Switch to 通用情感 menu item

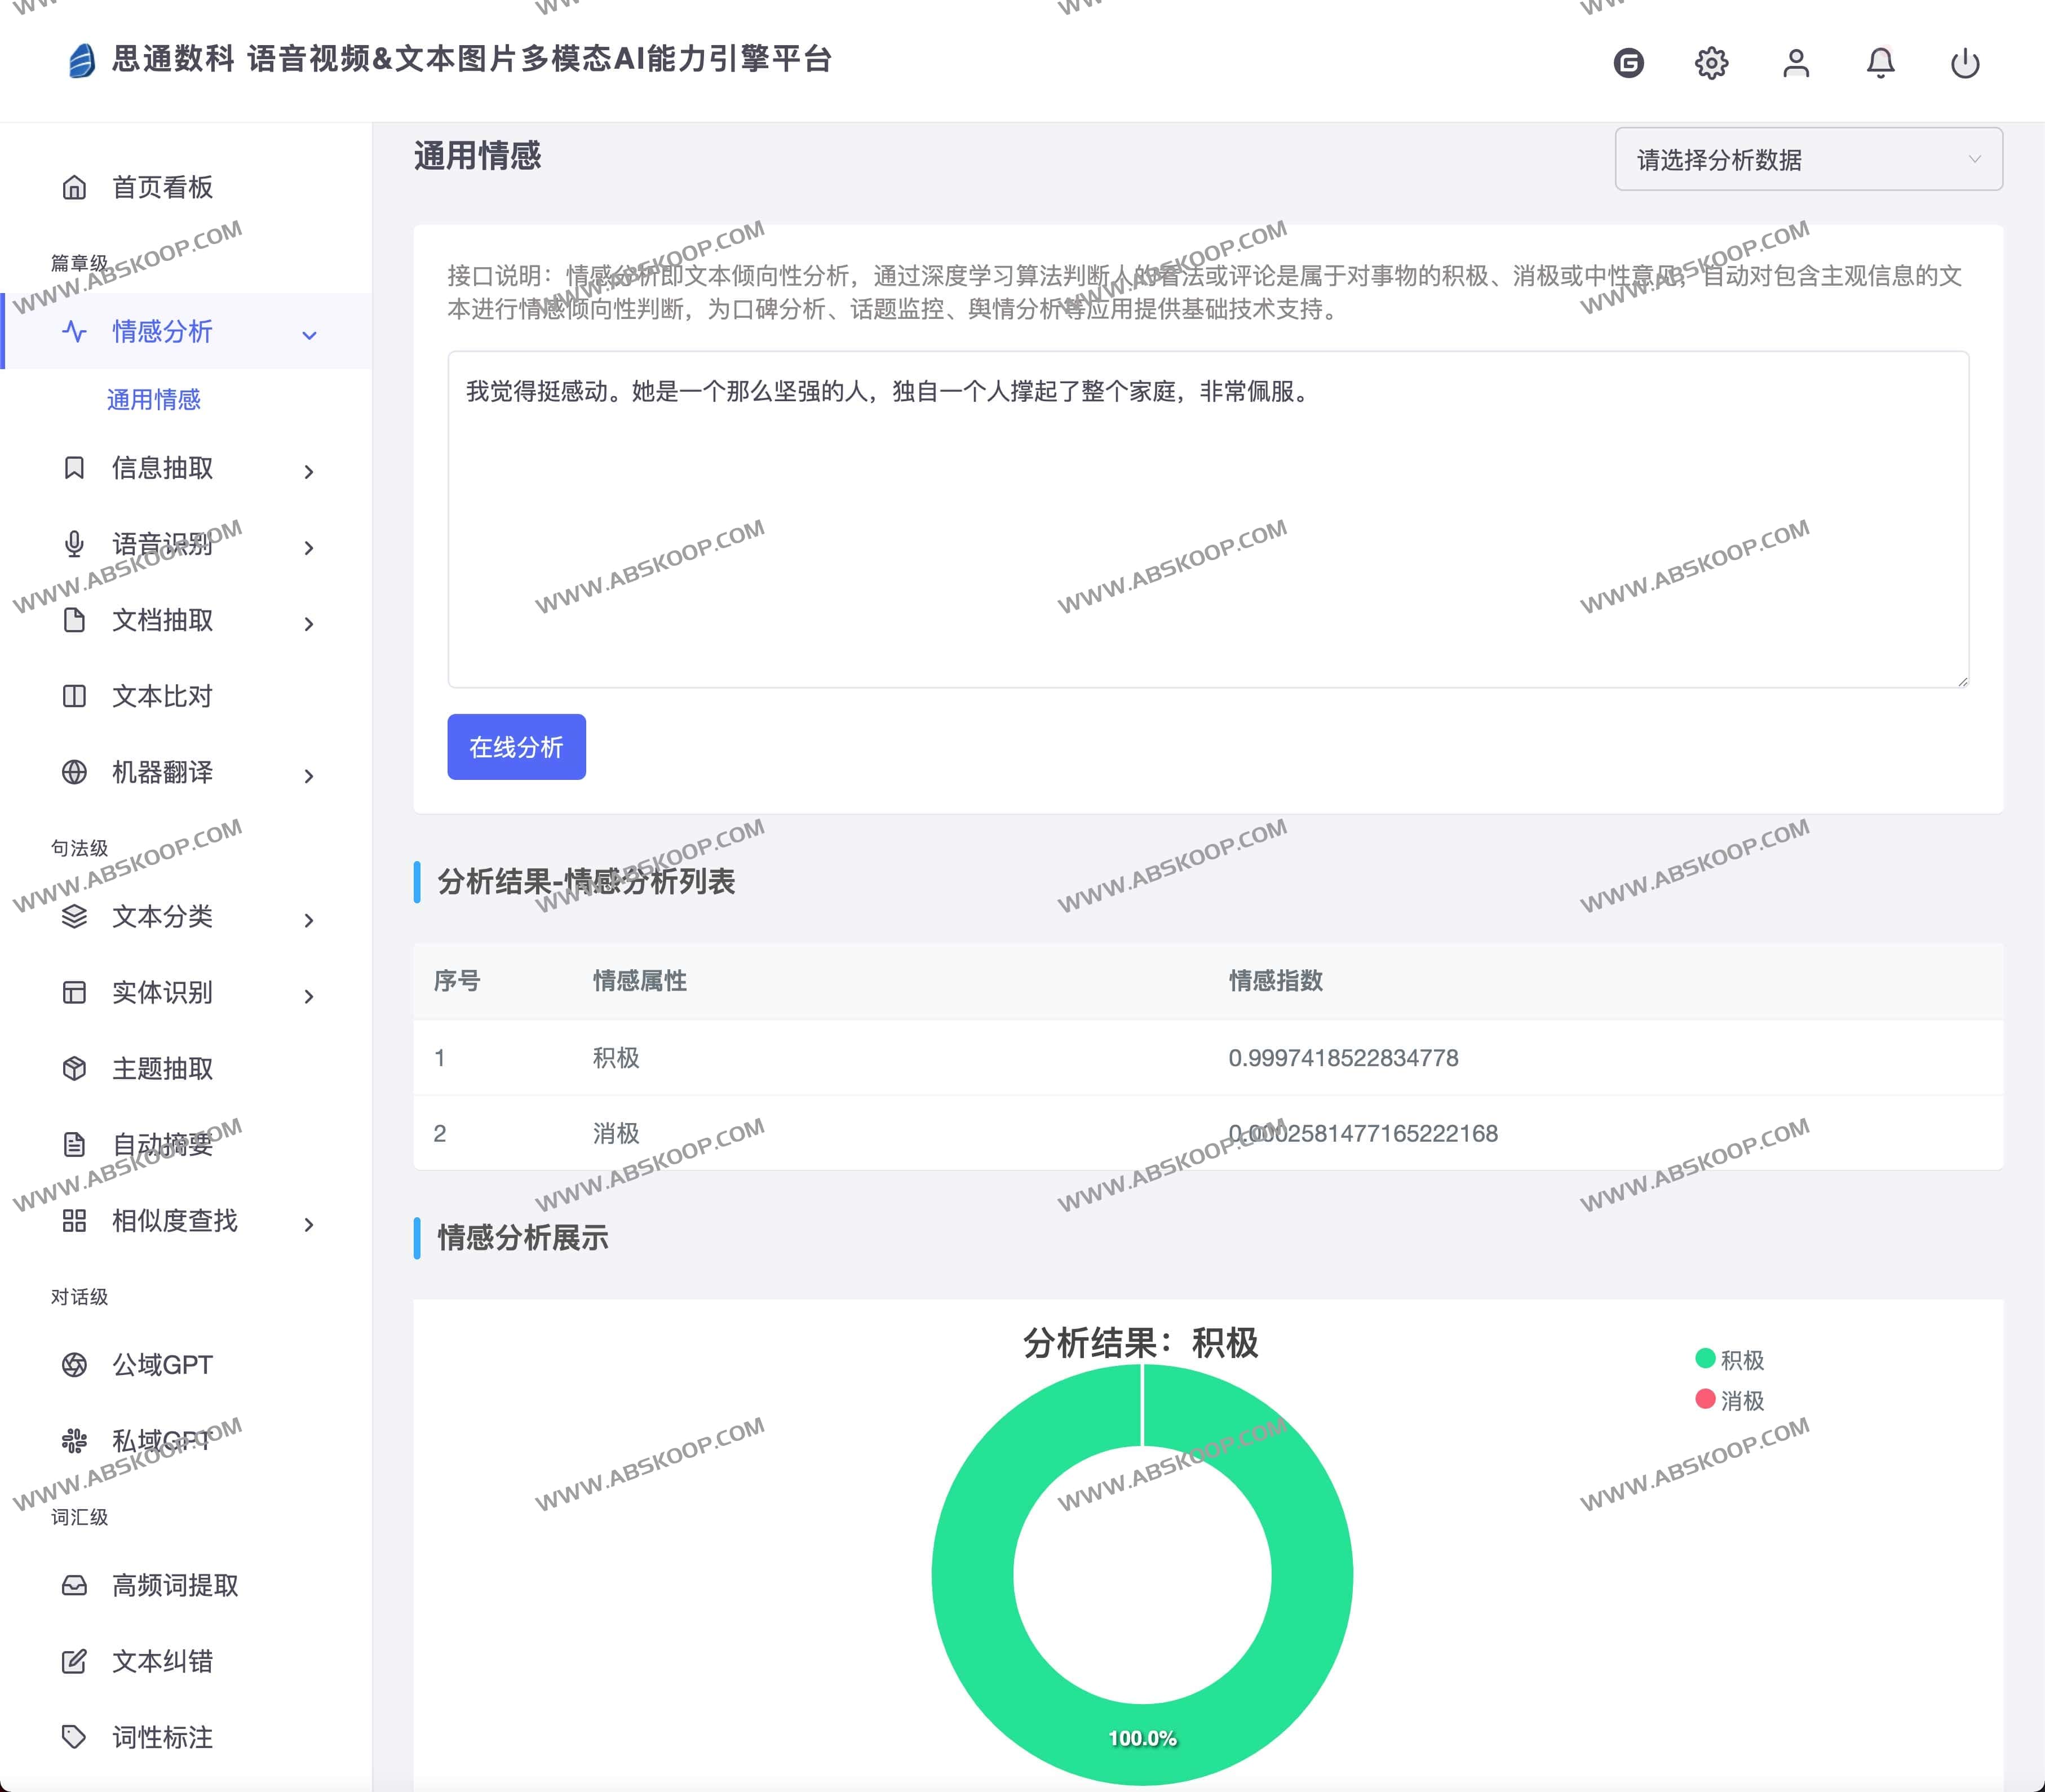click(x=152, y=400)
